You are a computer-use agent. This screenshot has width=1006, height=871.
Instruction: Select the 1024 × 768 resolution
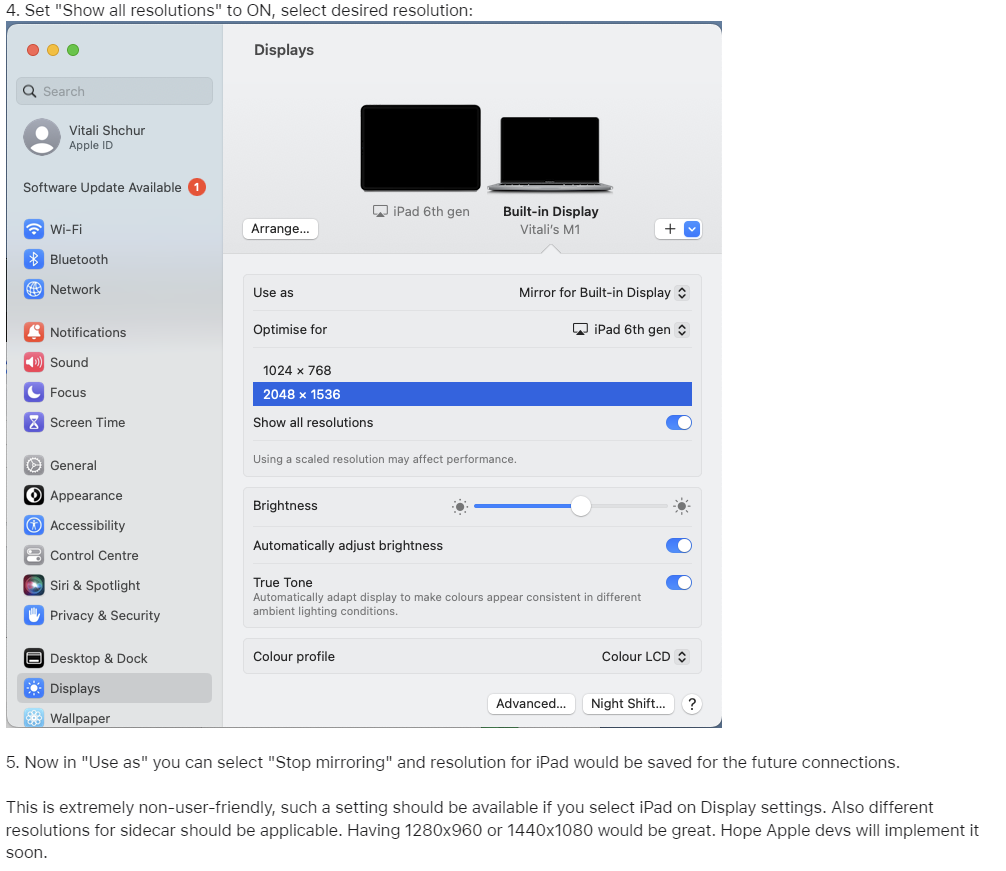point(472,371)
